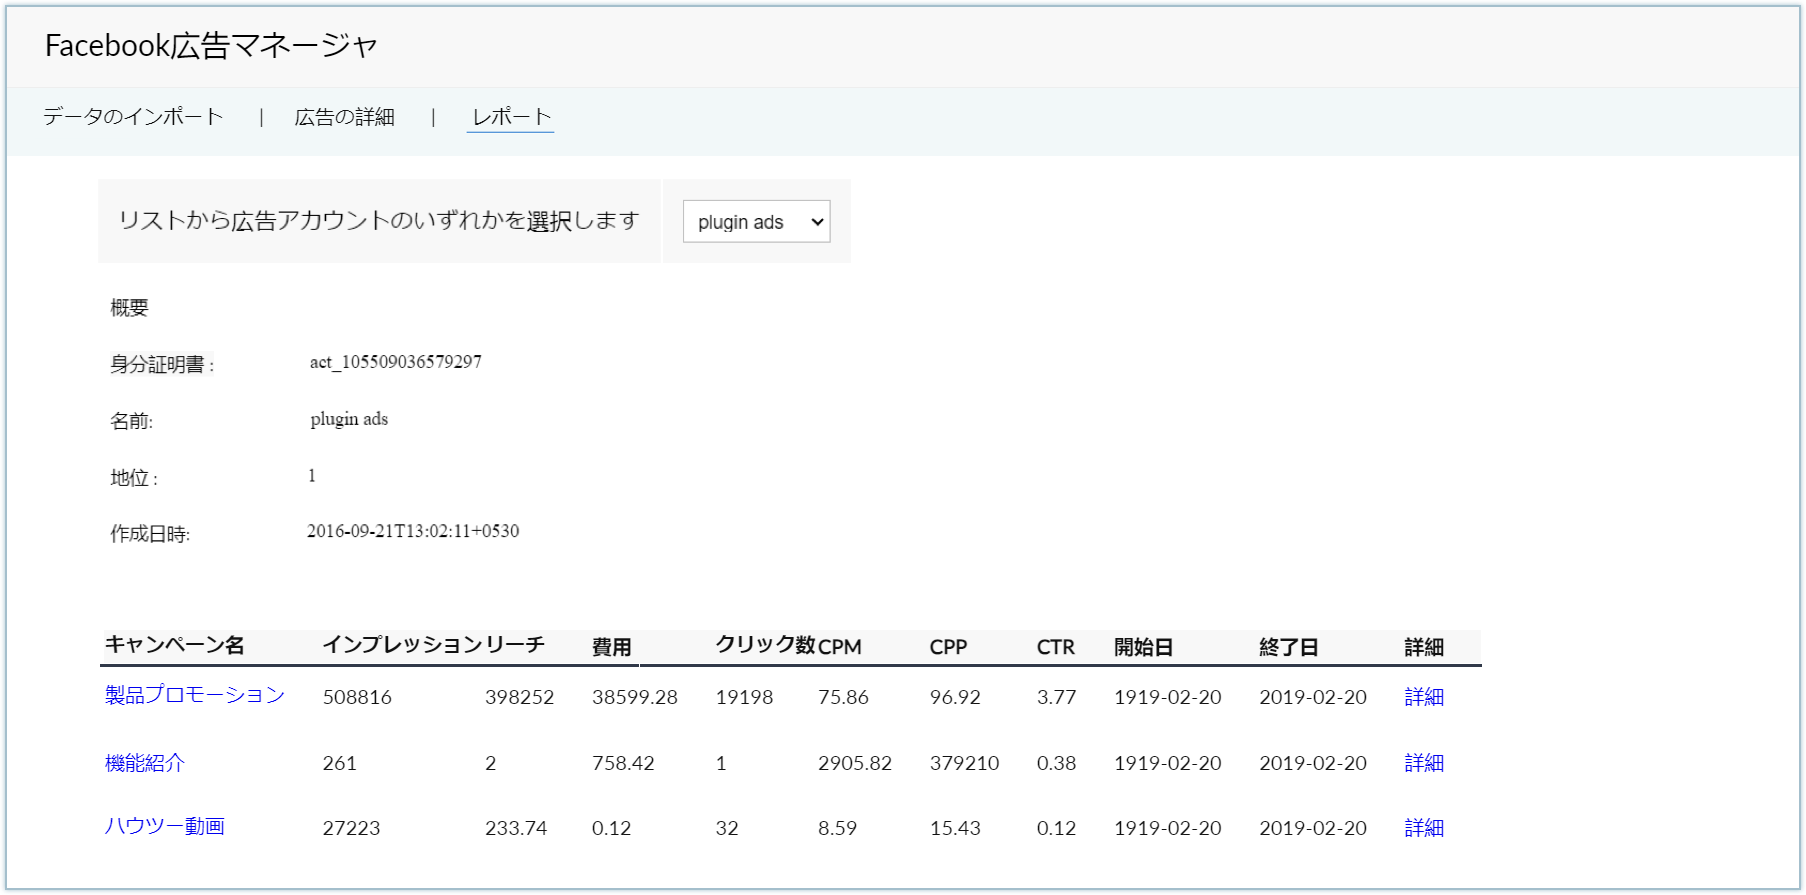Click start date in 製品プロモーション row
Screen dimensions: 1806x895
pyautogui.click(x=1168, y=697)
